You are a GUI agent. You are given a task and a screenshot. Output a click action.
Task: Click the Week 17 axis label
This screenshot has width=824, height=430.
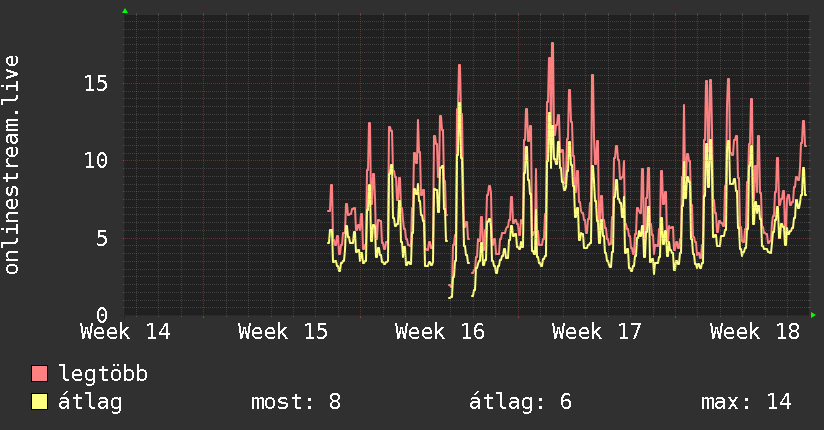point(596,332)
